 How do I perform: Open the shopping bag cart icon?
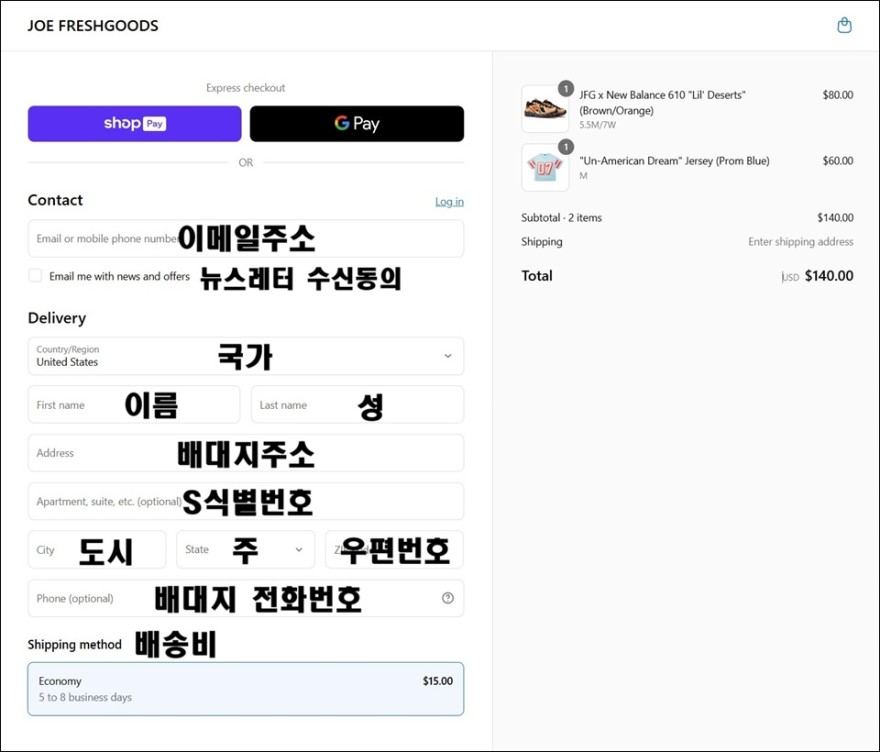(844, 25)
